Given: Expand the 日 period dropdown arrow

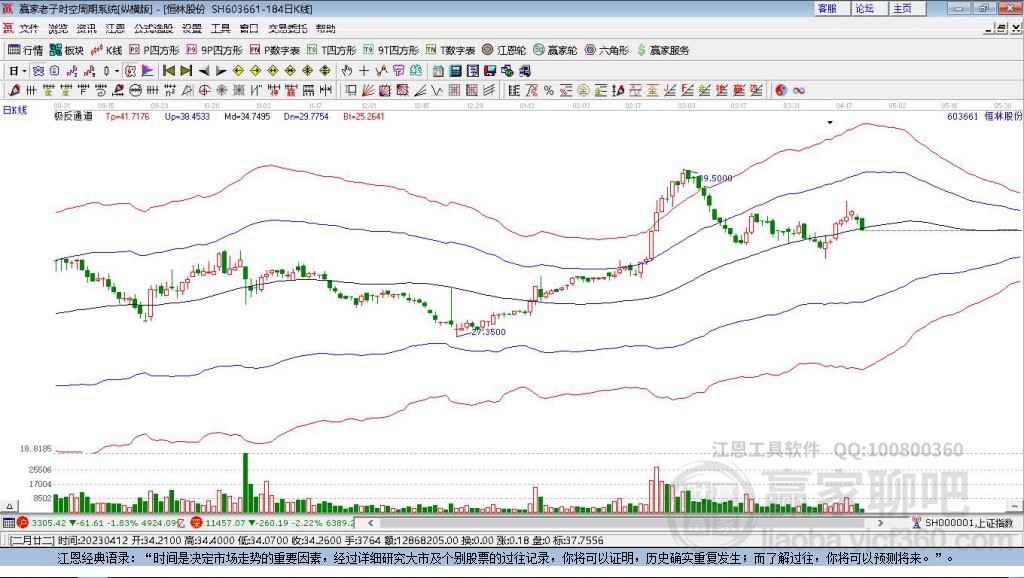Looking at the screenshot, I should (x=24, y=71).
